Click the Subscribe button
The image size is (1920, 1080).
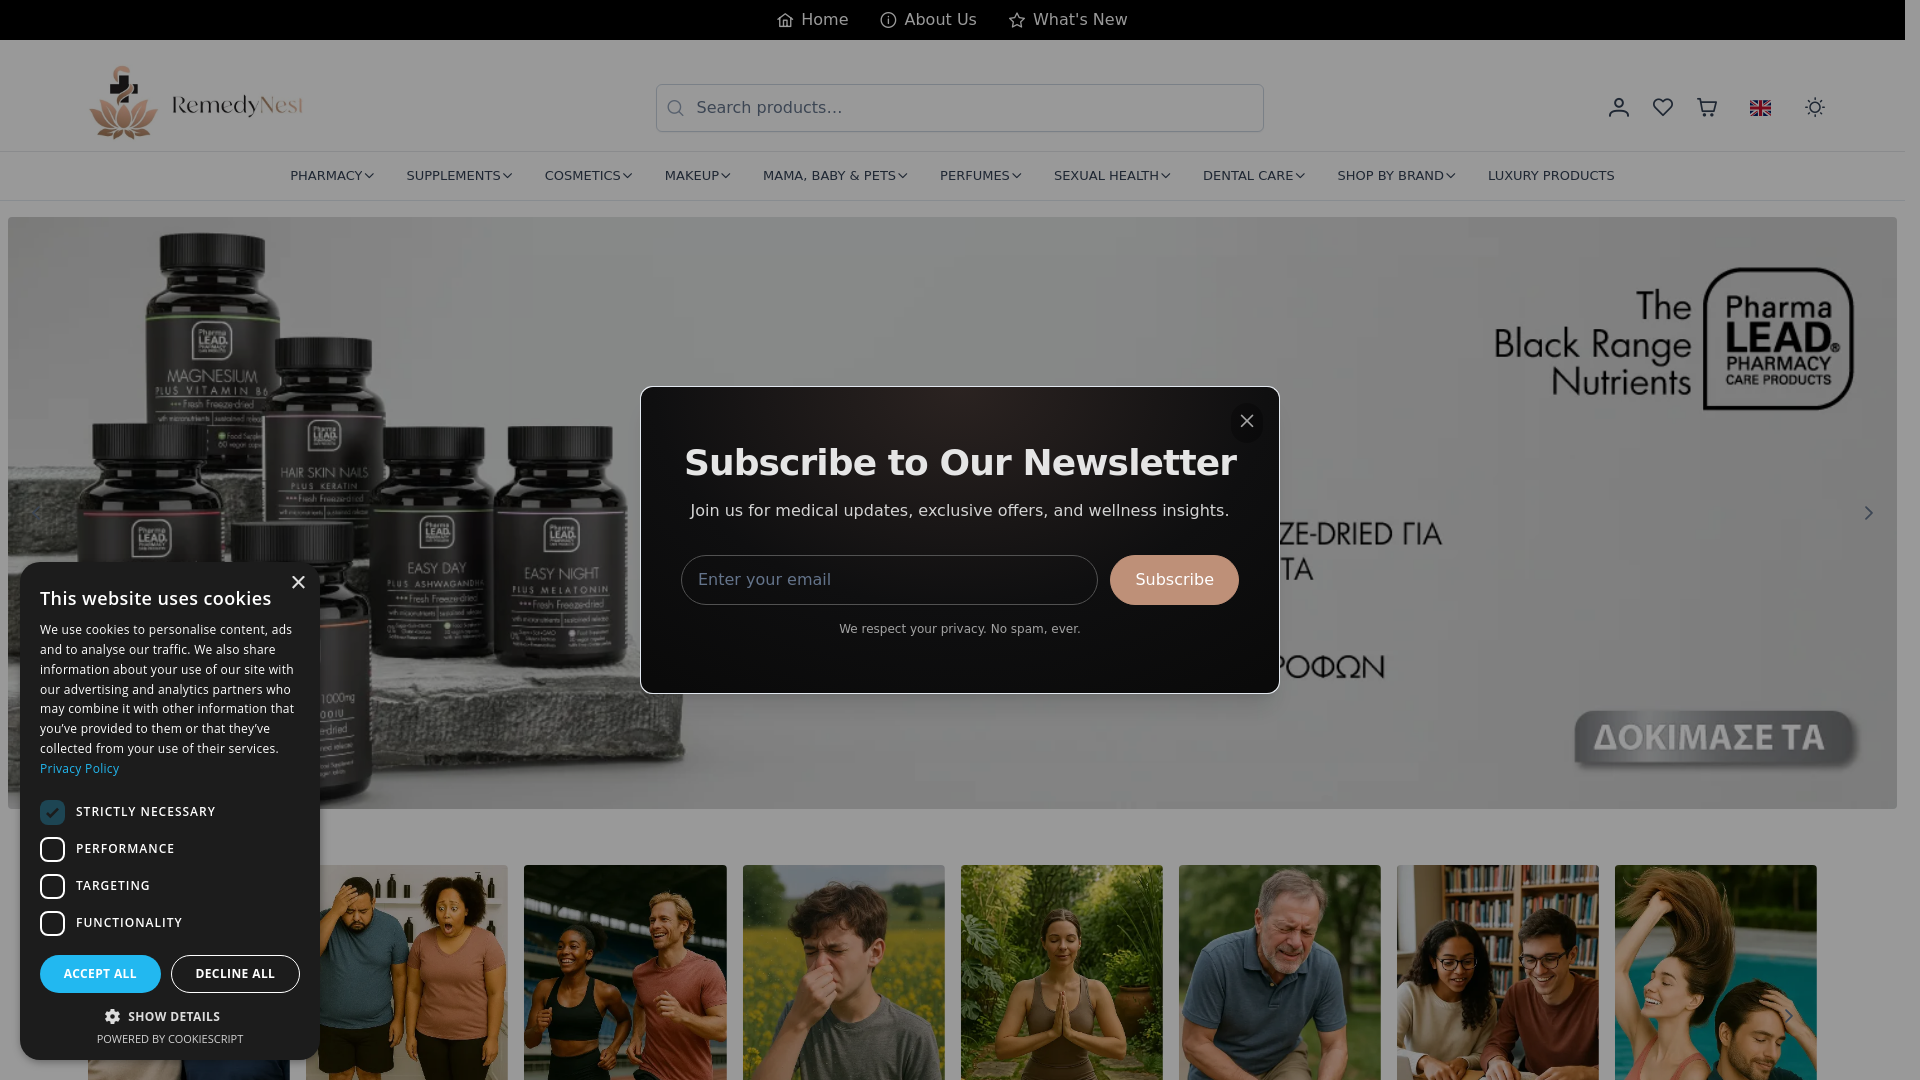pos(1174,580)
